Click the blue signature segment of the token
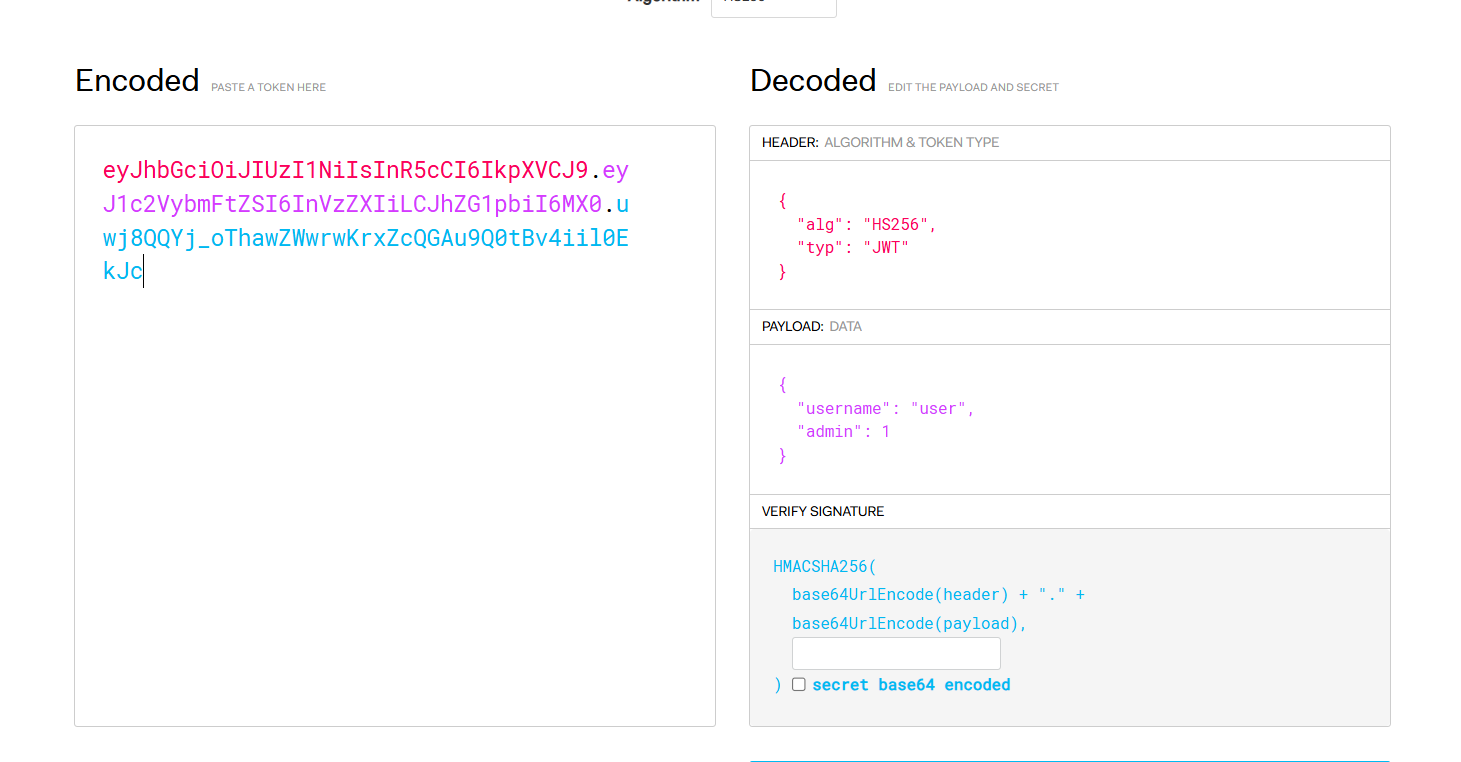The width and height of the screenshot is (1461, 762). [365, 239]
